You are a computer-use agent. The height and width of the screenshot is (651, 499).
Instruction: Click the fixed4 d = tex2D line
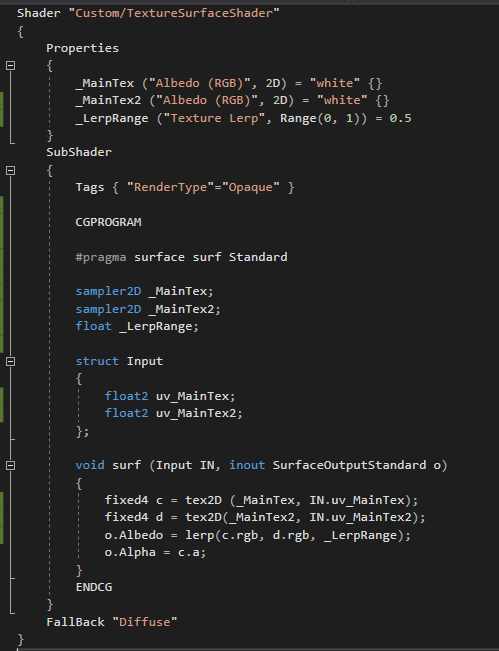tap(265, 517)
